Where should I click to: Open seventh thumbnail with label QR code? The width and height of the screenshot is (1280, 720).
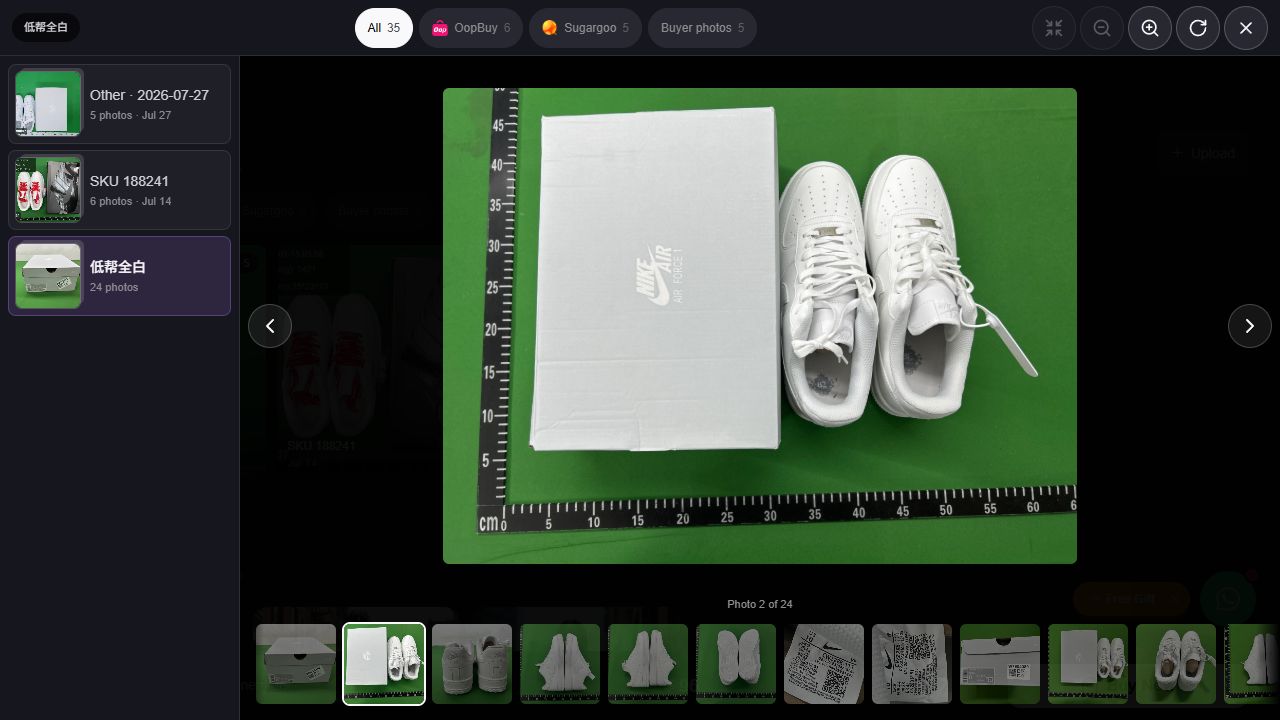coord(824,664)
